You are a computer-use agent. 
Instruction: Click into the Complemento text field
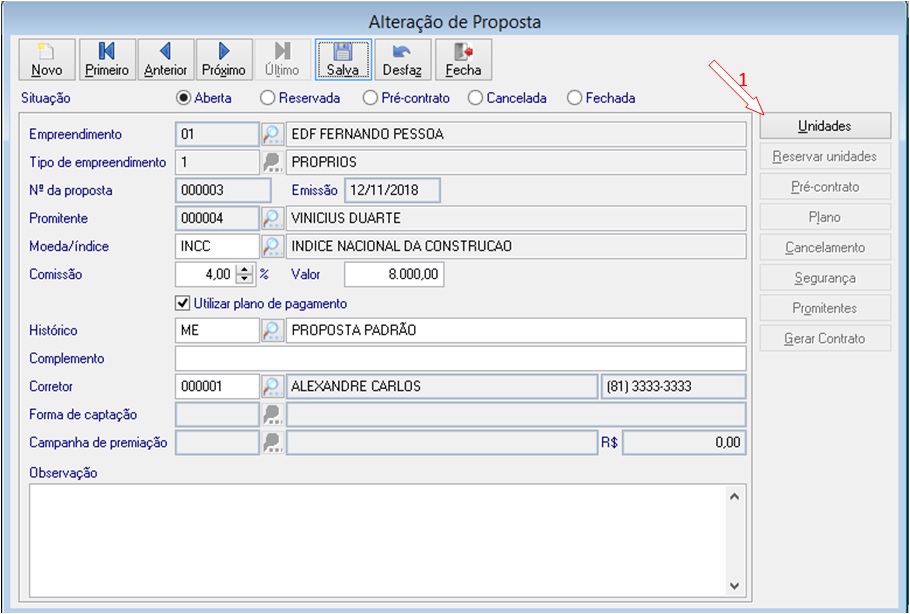[x=460, y=359]
